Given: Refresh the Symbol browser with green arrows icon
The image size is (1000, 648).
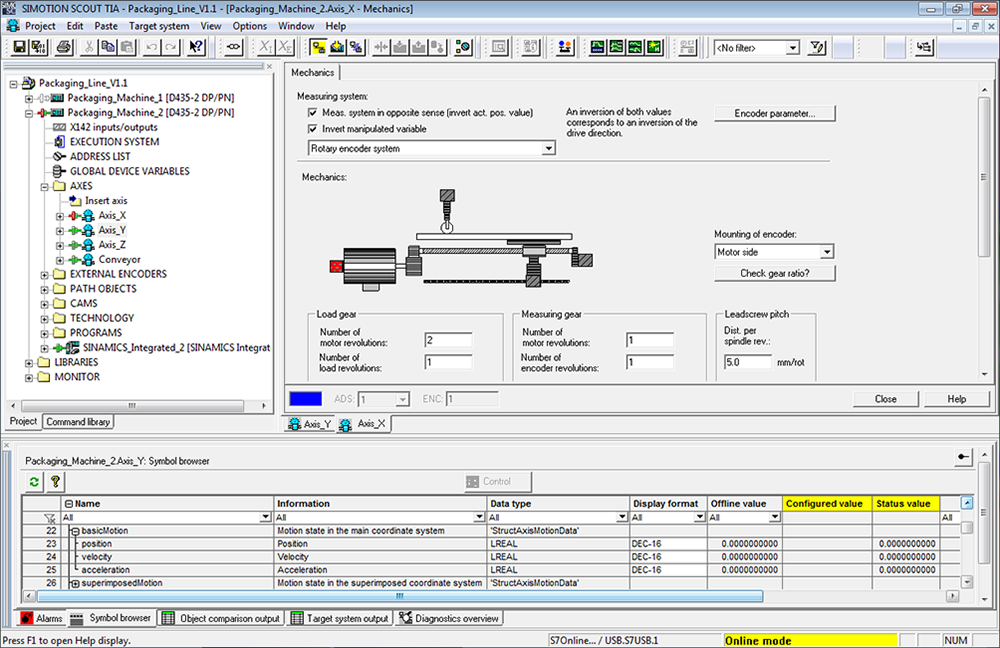Looking at the screenshot, I should coord(34,482).
